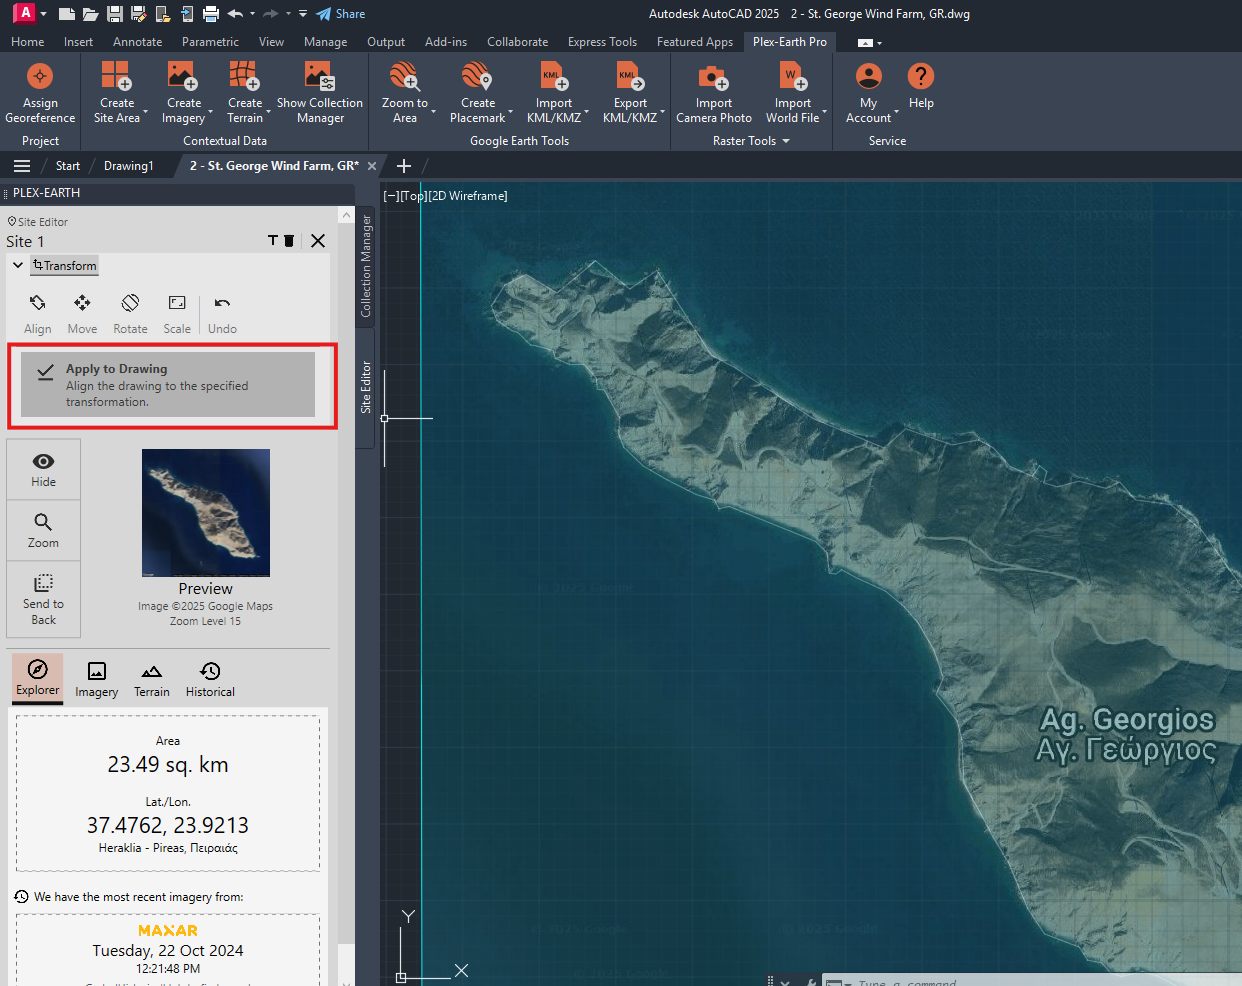The image size is (1242, 986).
Task: Click the Save As icon in quick access toolbar
Action: click(x=138, y=14)
